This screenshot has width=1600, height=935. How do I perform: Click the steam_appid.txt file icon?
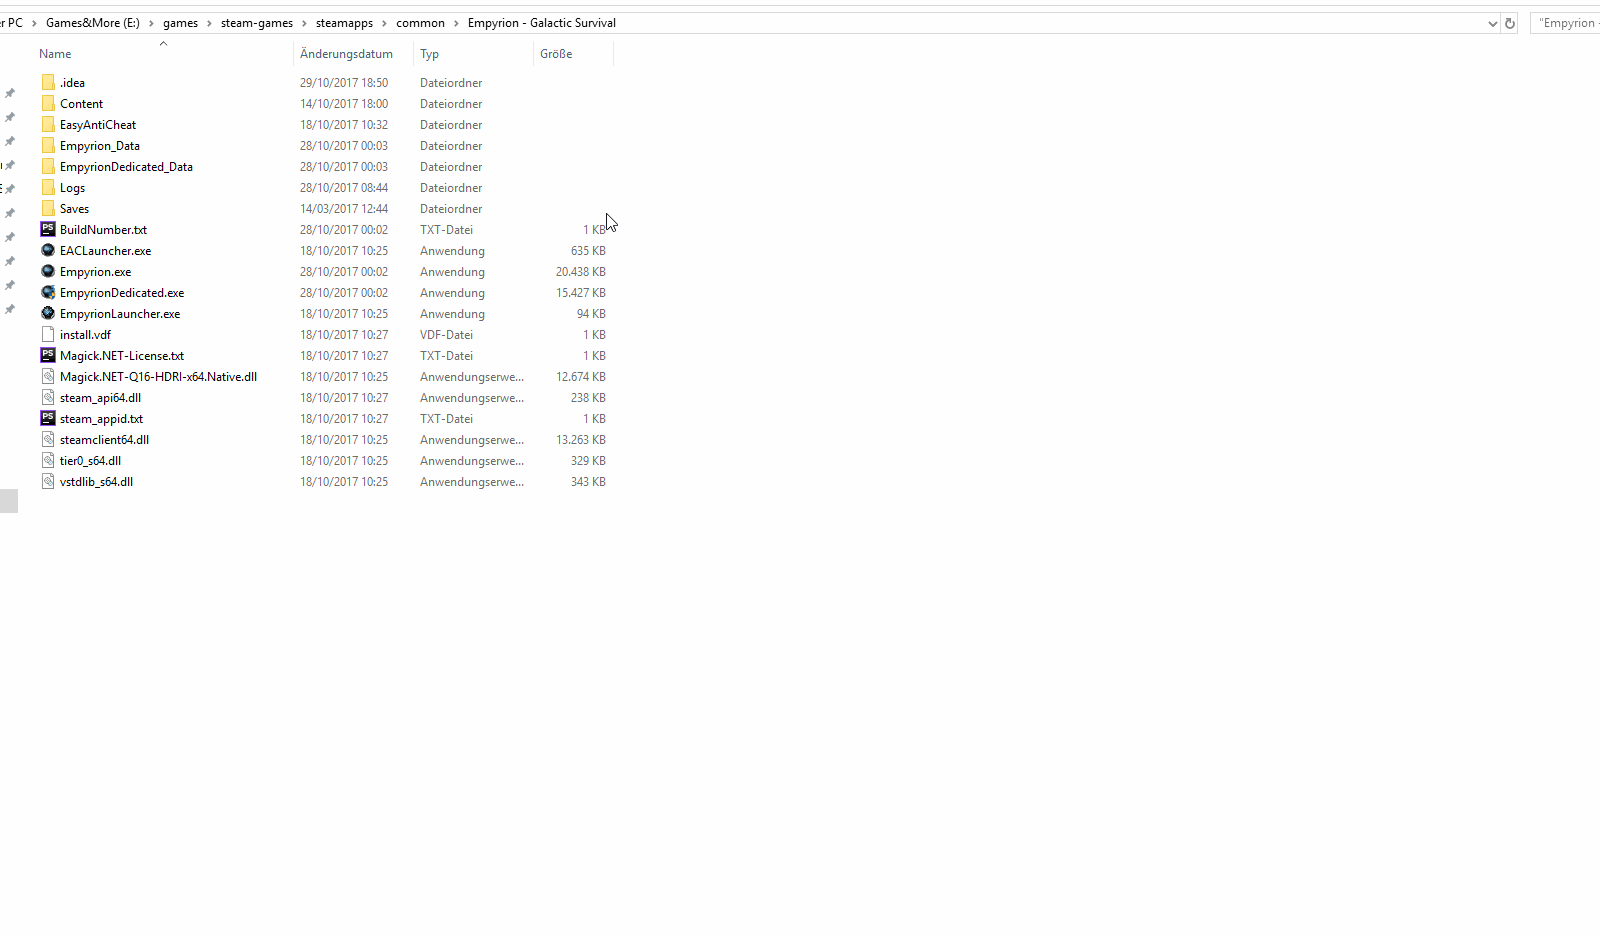[x=48, y=418]
